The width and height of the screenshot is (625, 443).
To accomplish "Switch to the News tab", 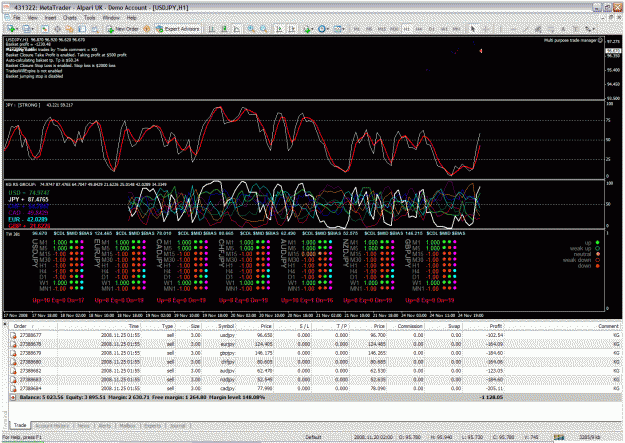I will [x=84, y=426].
